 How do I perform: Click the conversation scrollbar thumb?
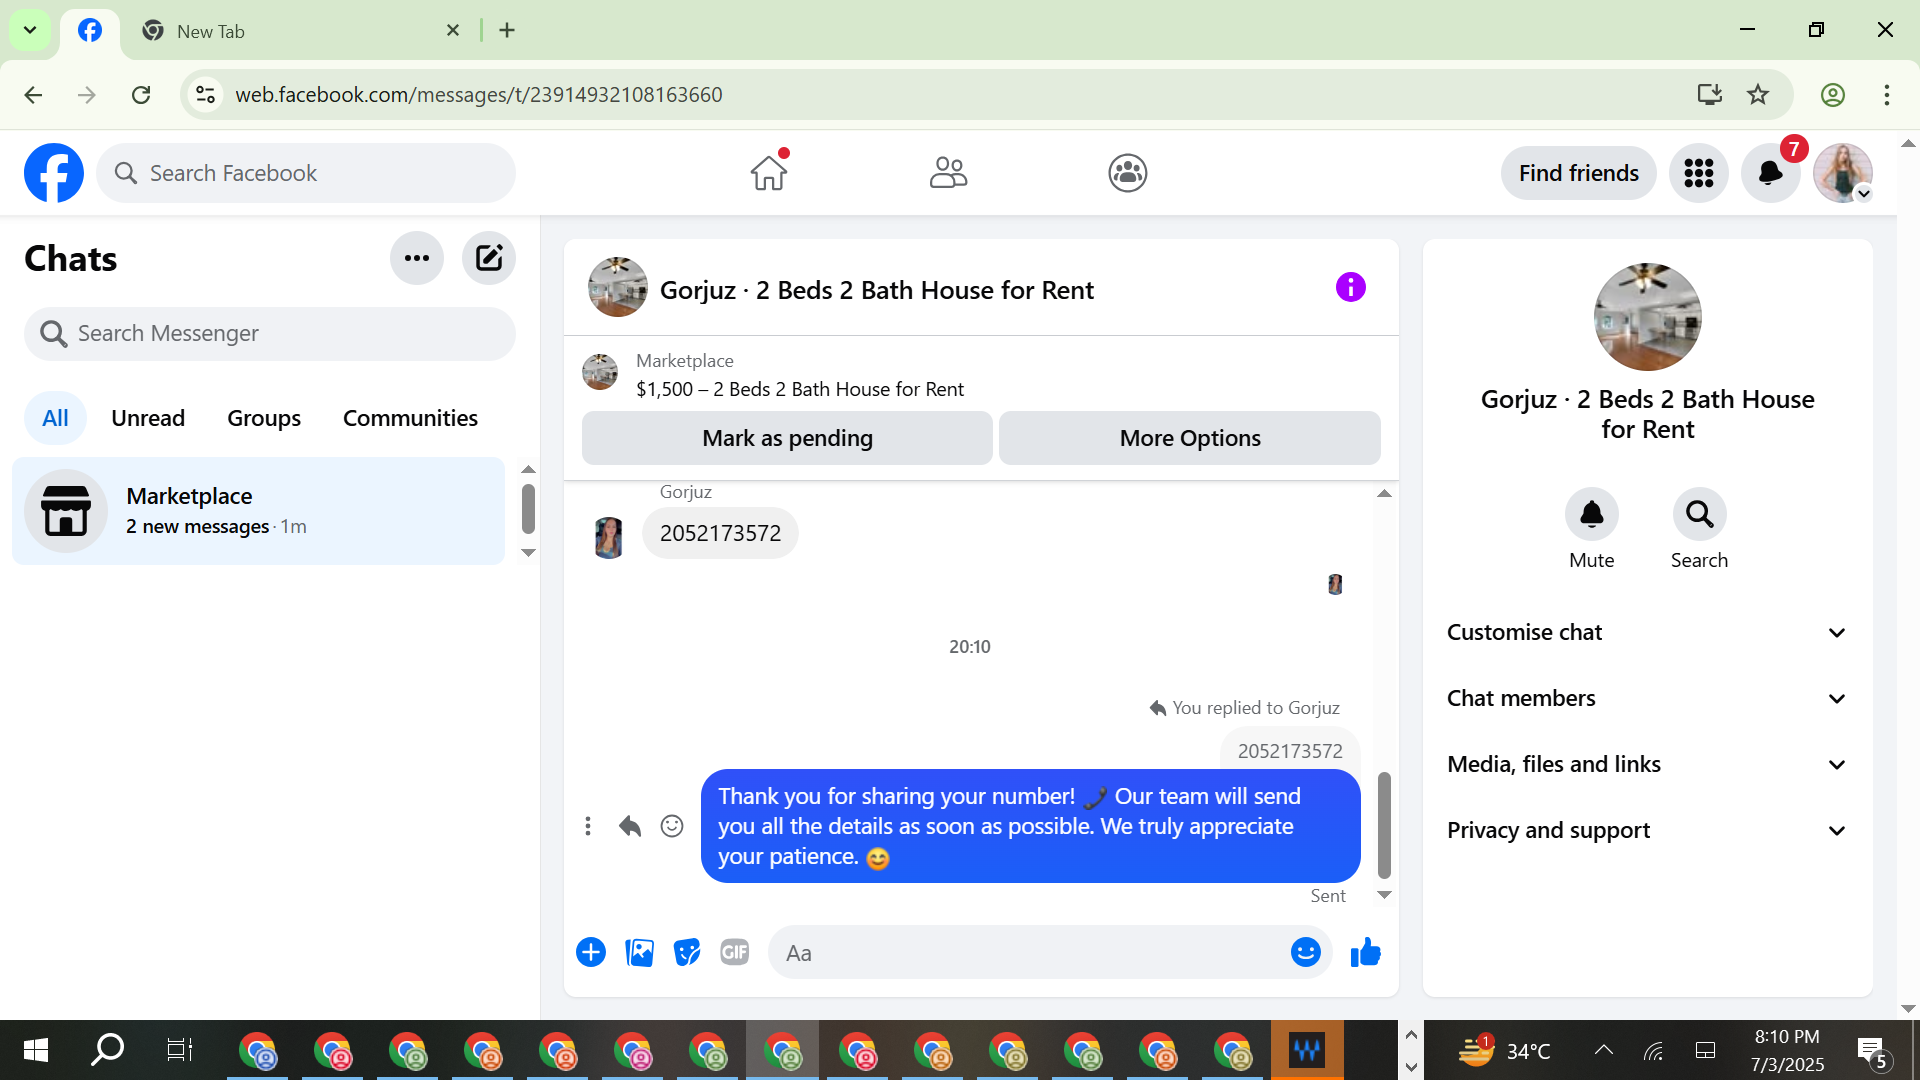(x=1384, y=825)
